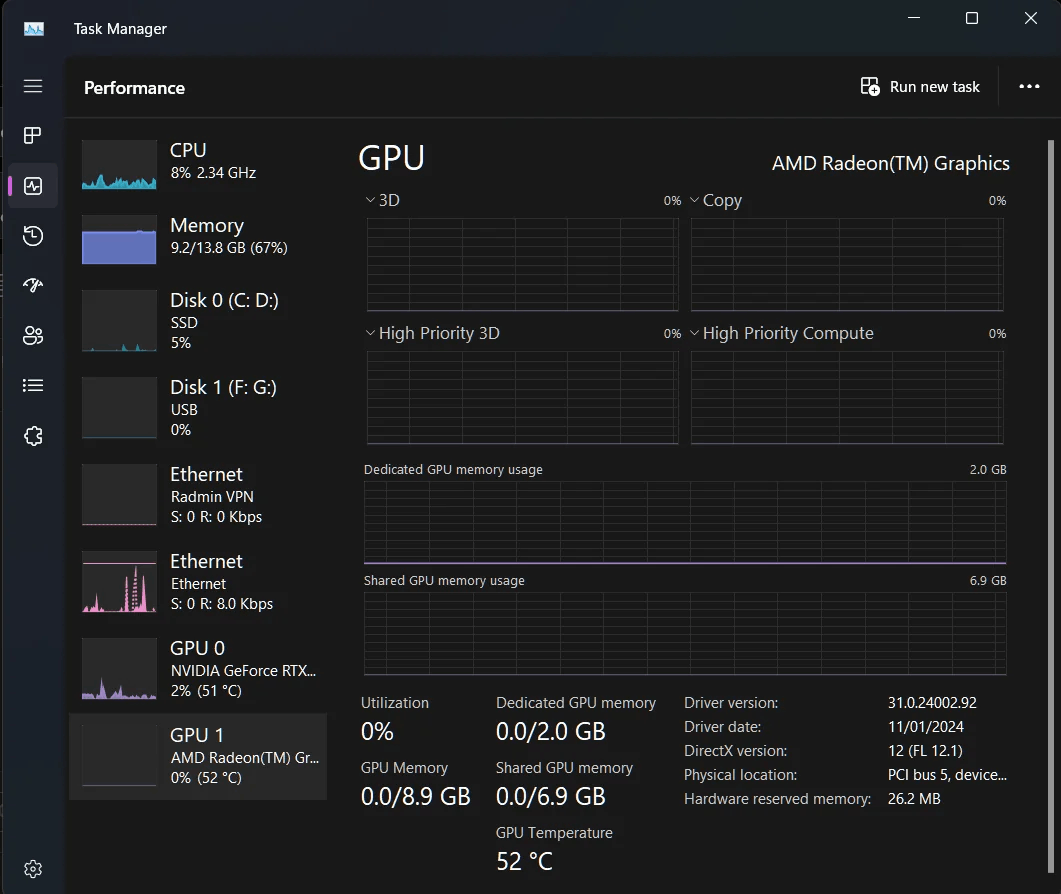
Task: Click the PCI bus 5 physical location
Action: click(x=947, y=775)
